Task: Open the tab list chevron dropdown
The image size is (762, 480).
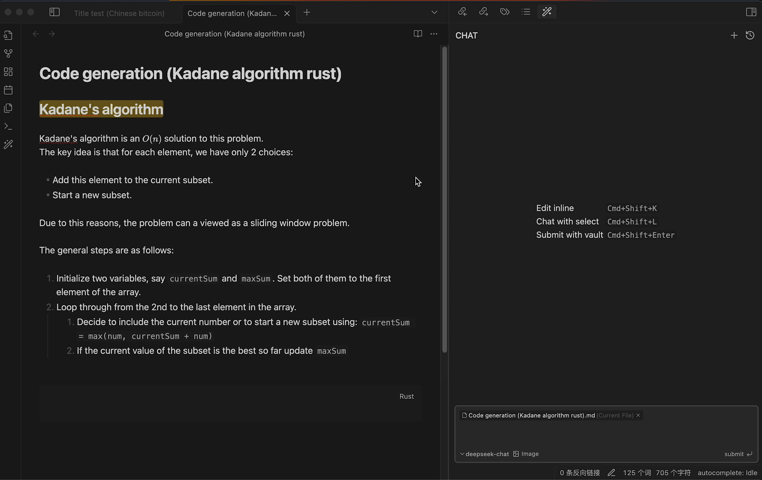Action: coord(434,13)
